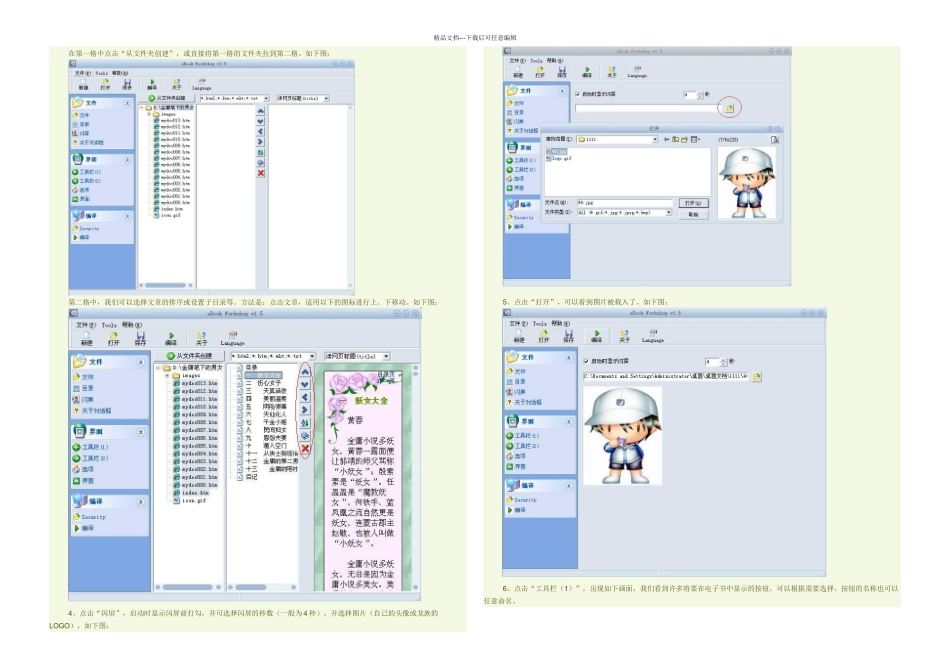Open Tools menu in rose-preview window
The height and width of the screenshot is (672, 950).
(108, 325)
